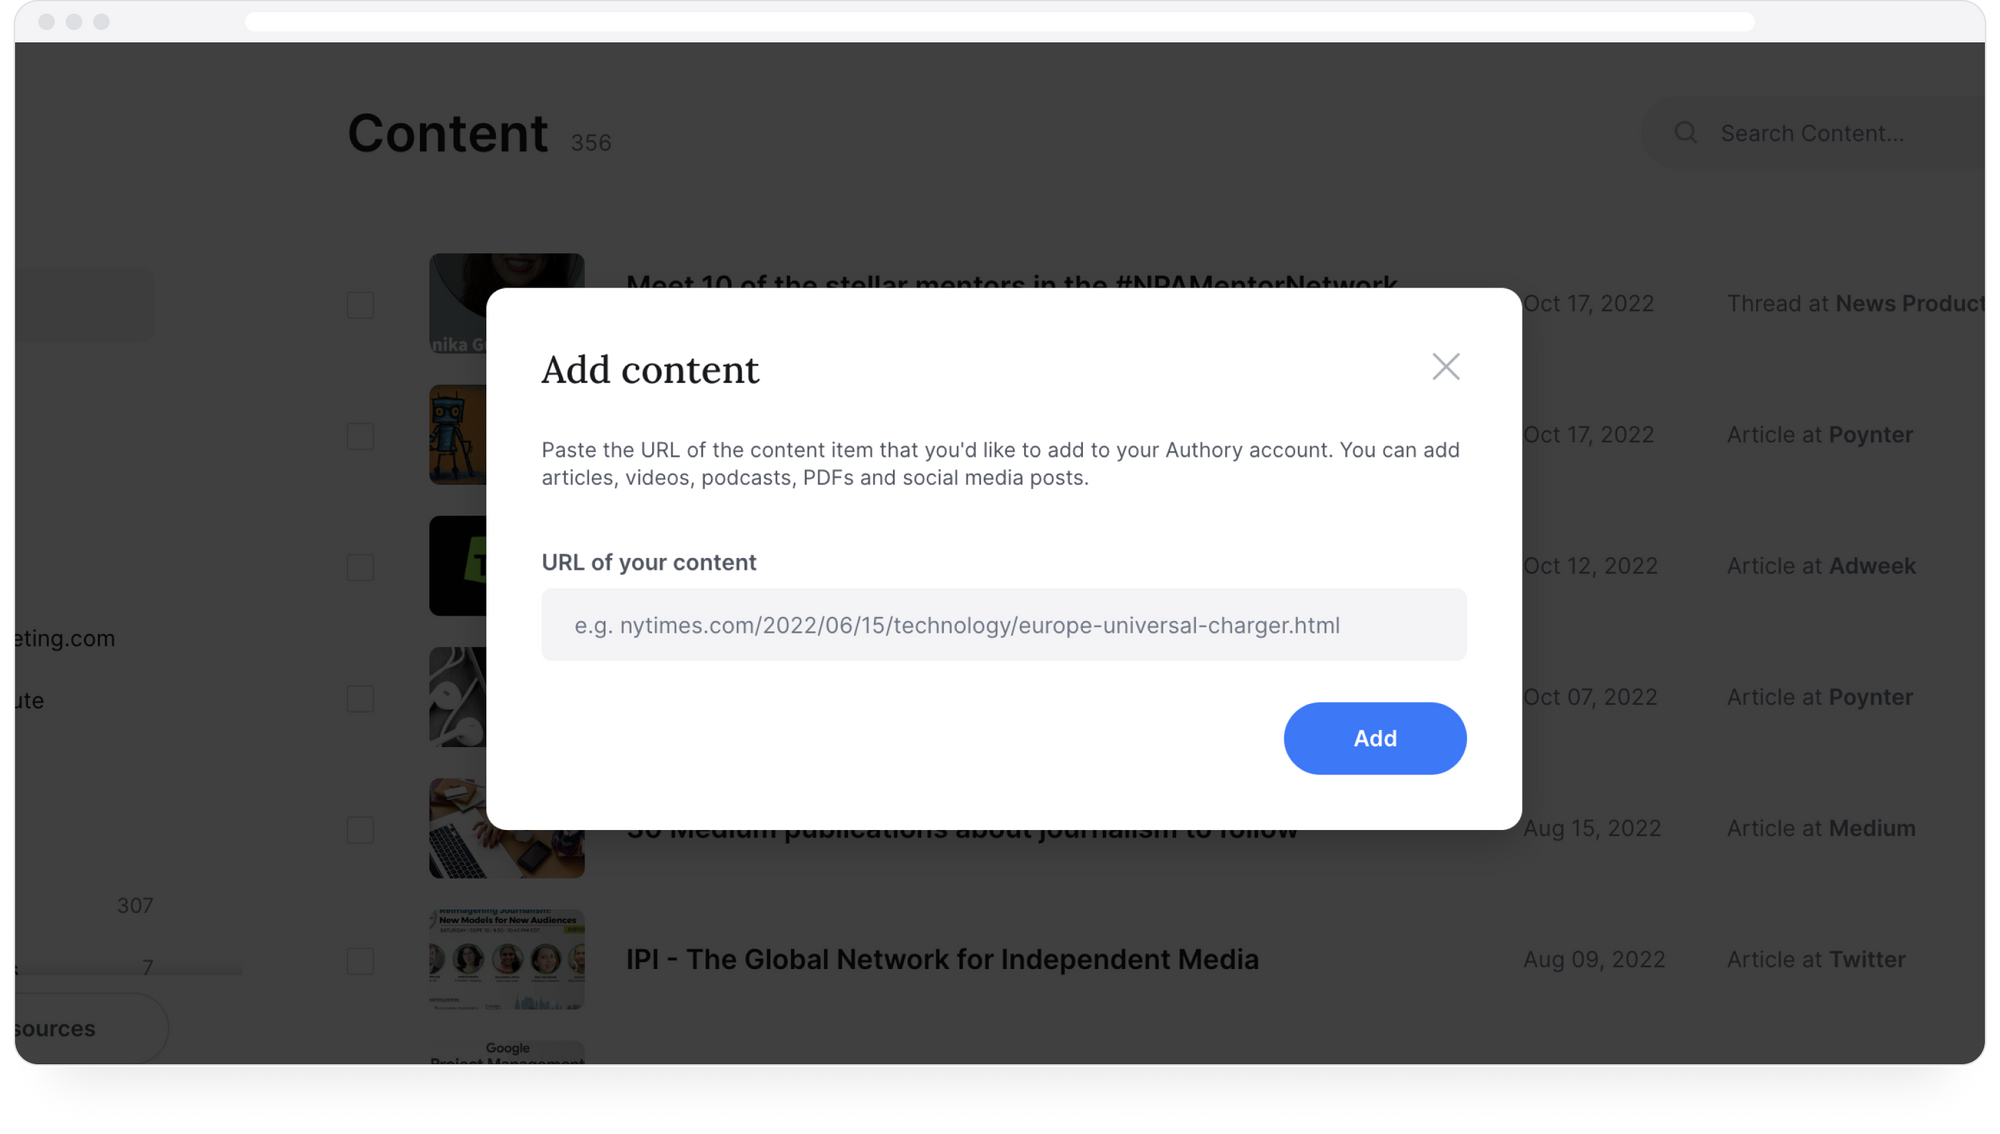Focus the URL of your content field

[x=1004, y=625]
